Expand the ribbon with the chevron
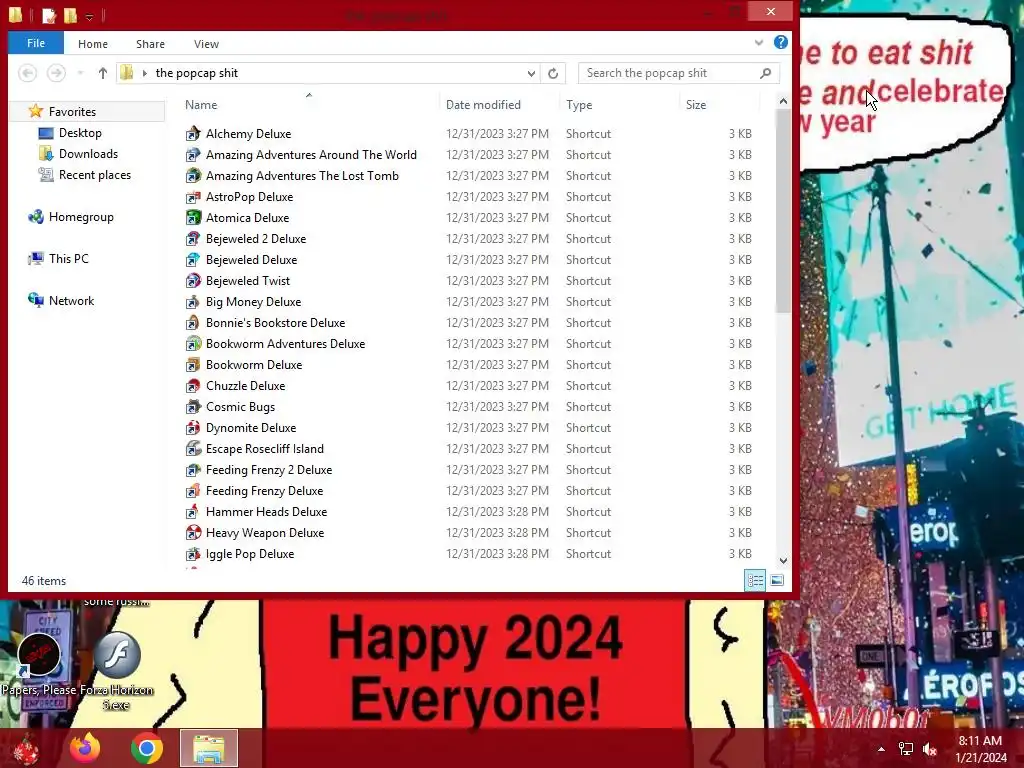 pos(758,42)
